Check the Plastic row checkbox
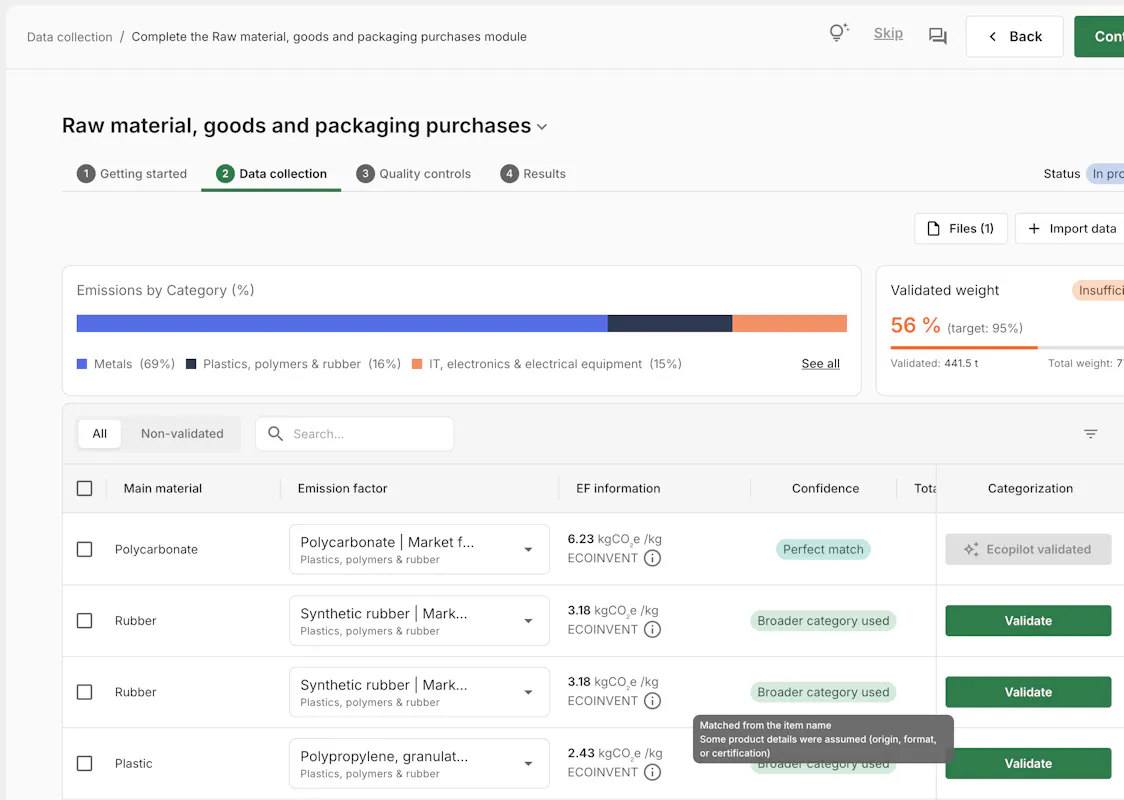The height and width of the screenshot is (800, 1124). click(x=85, y=763)
